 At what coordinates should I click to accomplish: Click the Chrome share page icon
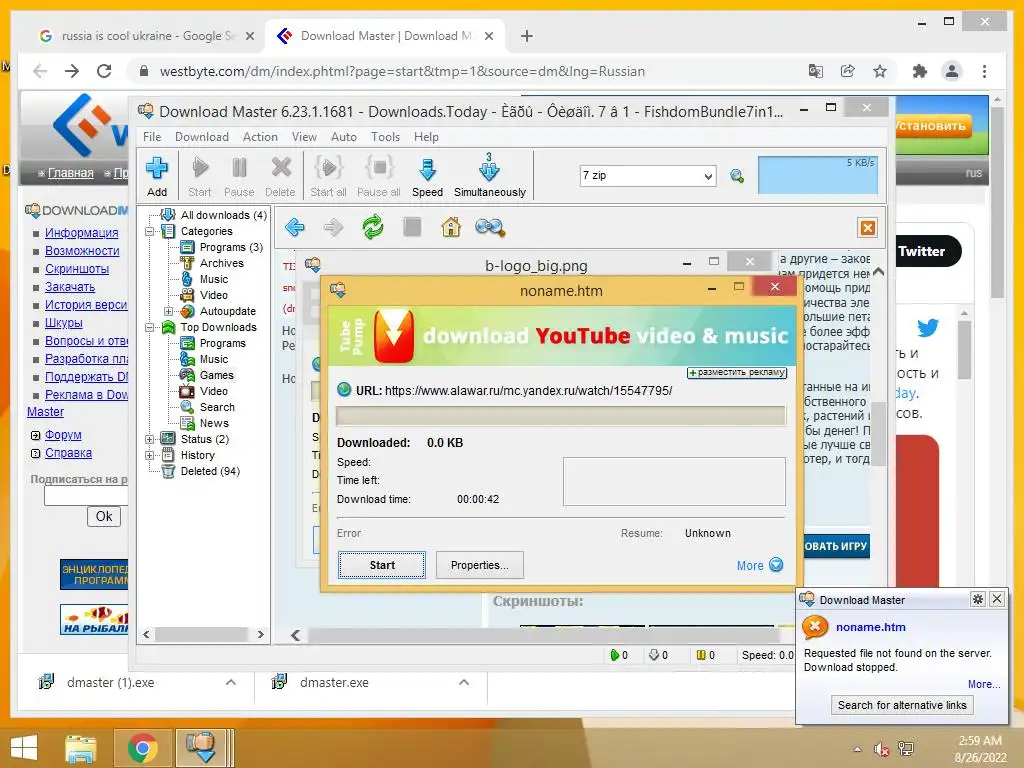pyautogui.click(x=848, y=71)
